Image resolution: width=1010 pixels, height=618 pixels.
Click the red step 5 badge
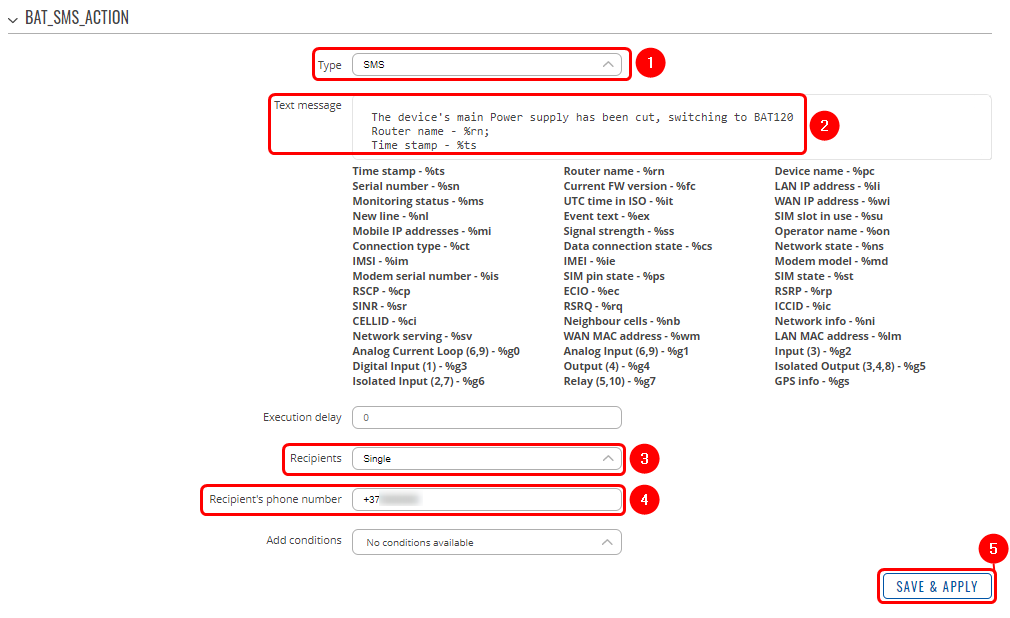point(992,548)
